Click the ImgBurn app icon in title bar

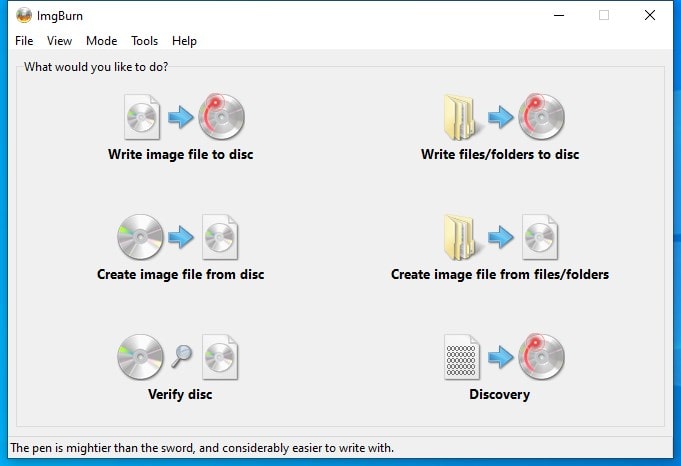pos(24,16)
